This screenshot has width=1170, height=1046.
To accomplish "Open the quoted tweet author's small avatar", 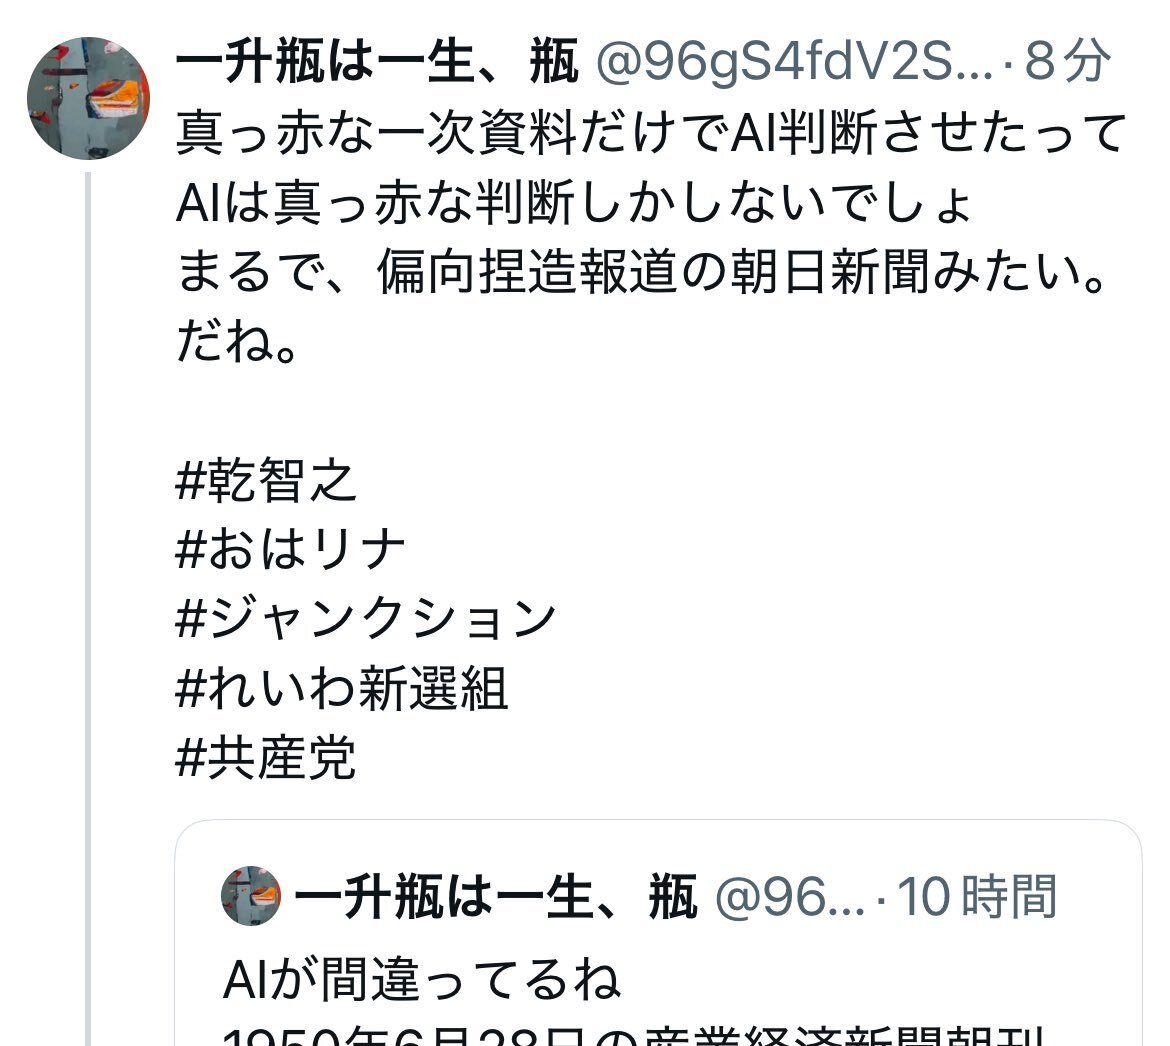I will pyautogui.click(x=251, y=895).
